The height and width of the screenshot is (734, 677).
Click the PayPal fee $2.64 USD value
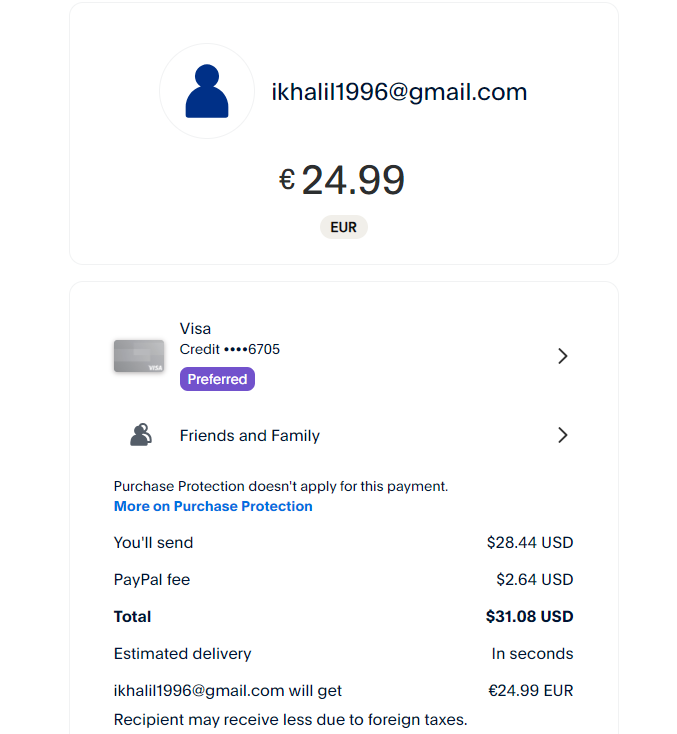point(534,580)
